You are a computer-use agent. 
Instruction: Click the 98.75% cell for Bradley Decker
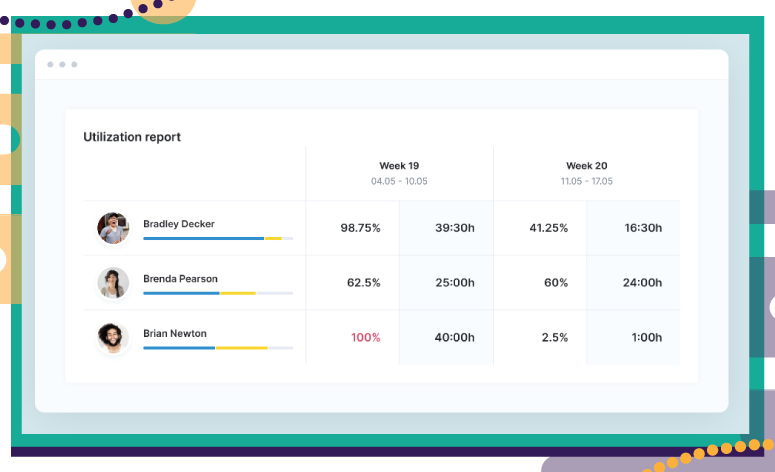coord(360,228)
